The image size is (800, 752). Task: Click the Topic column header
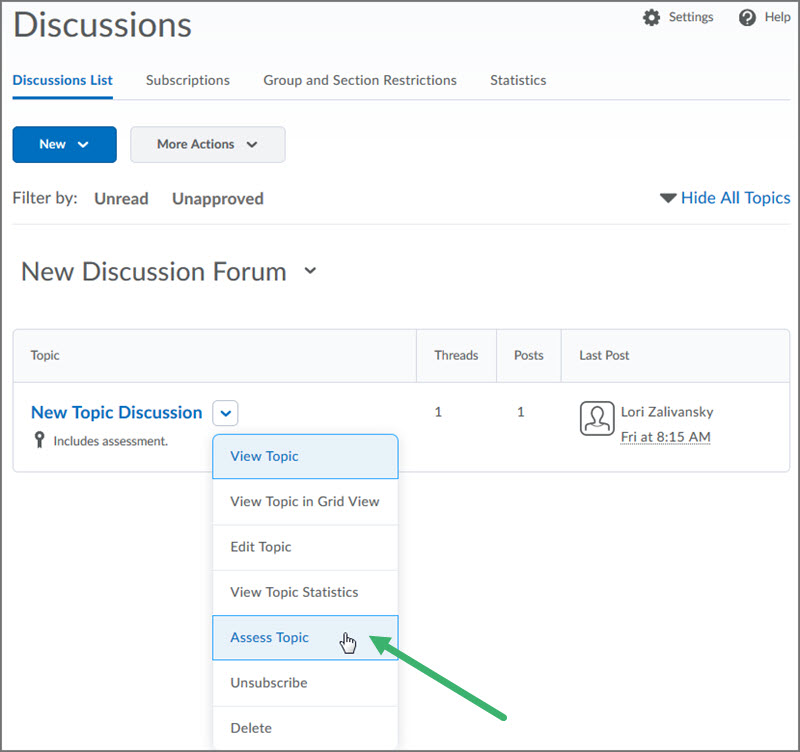tap(45, 355)
